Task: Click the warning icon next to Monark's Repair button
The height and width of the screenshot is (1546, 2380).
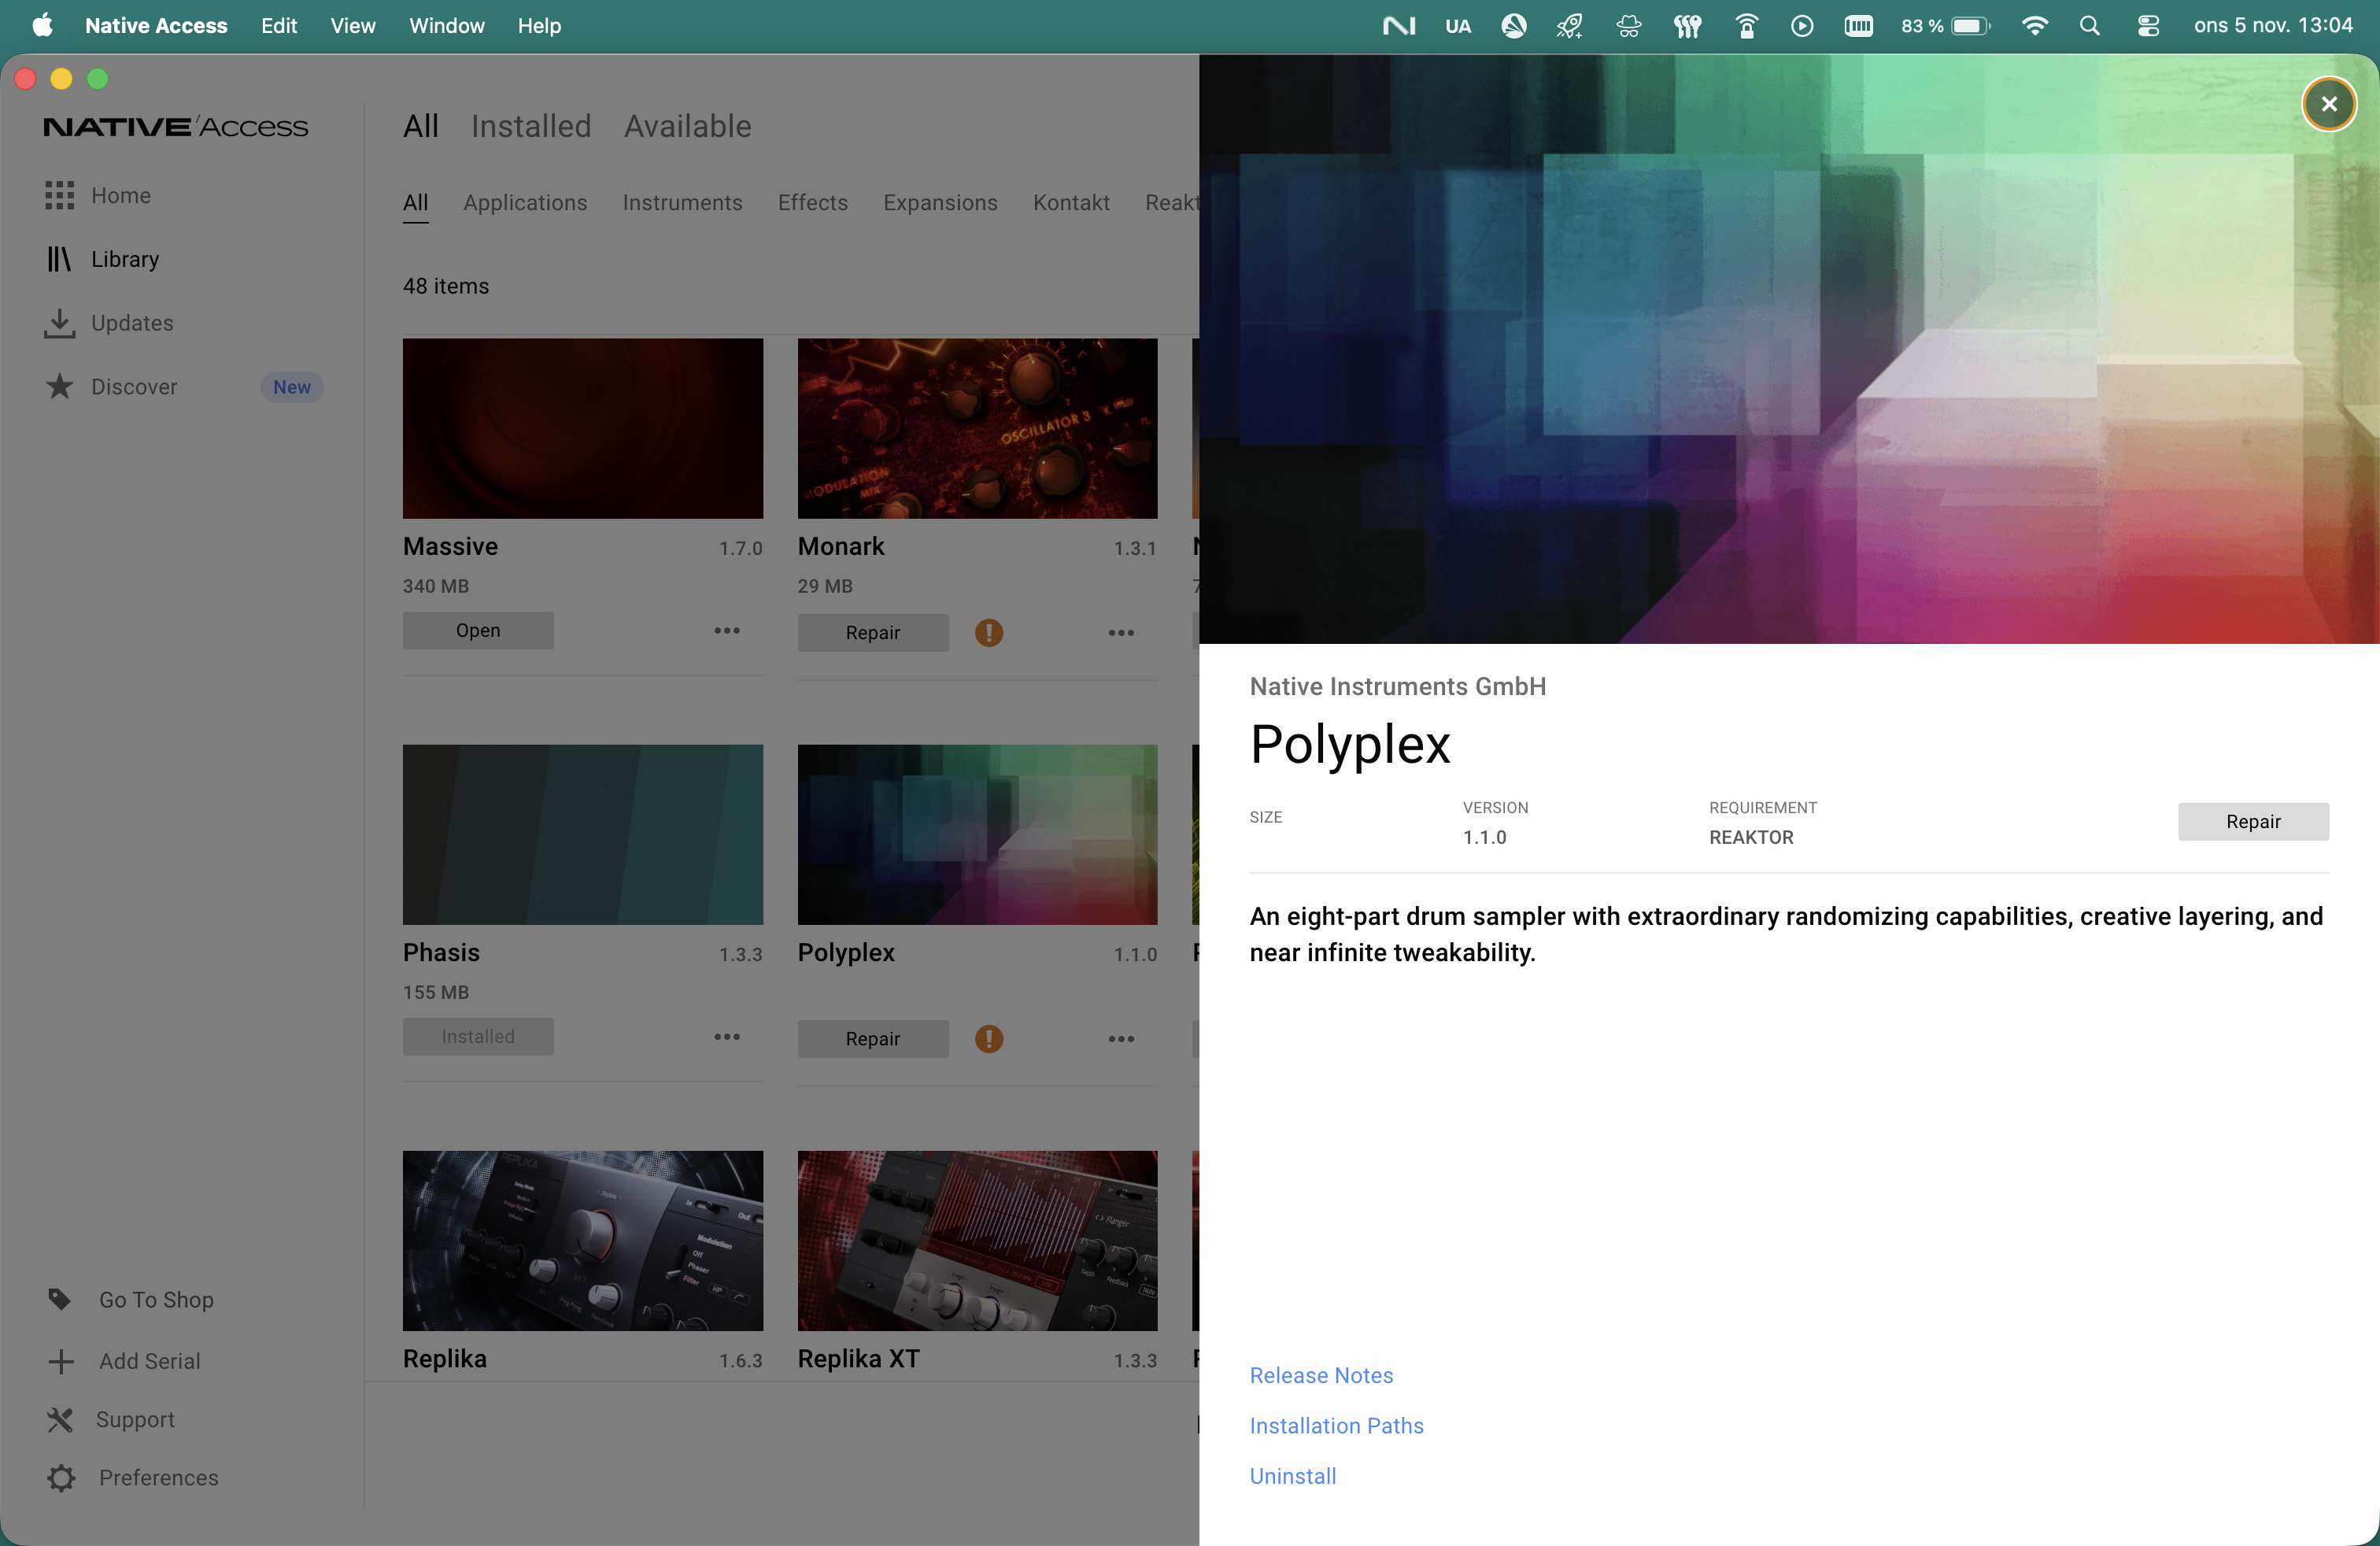Action: click(989, 632)
